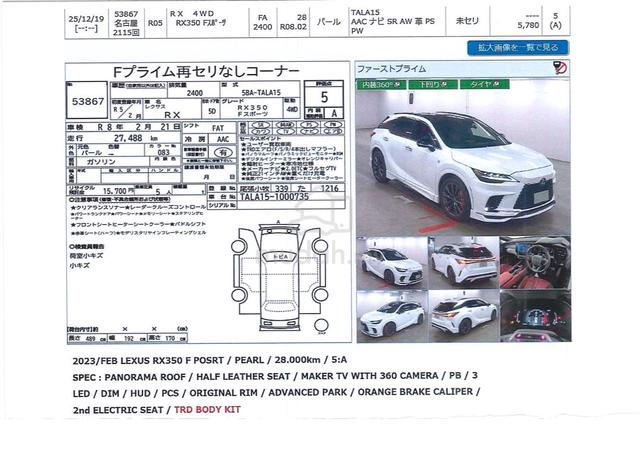Image resolution: width=640 pixels, height=452 pixels.
Task: Click the 未セリ status in the header row
Action: point(467,21)
